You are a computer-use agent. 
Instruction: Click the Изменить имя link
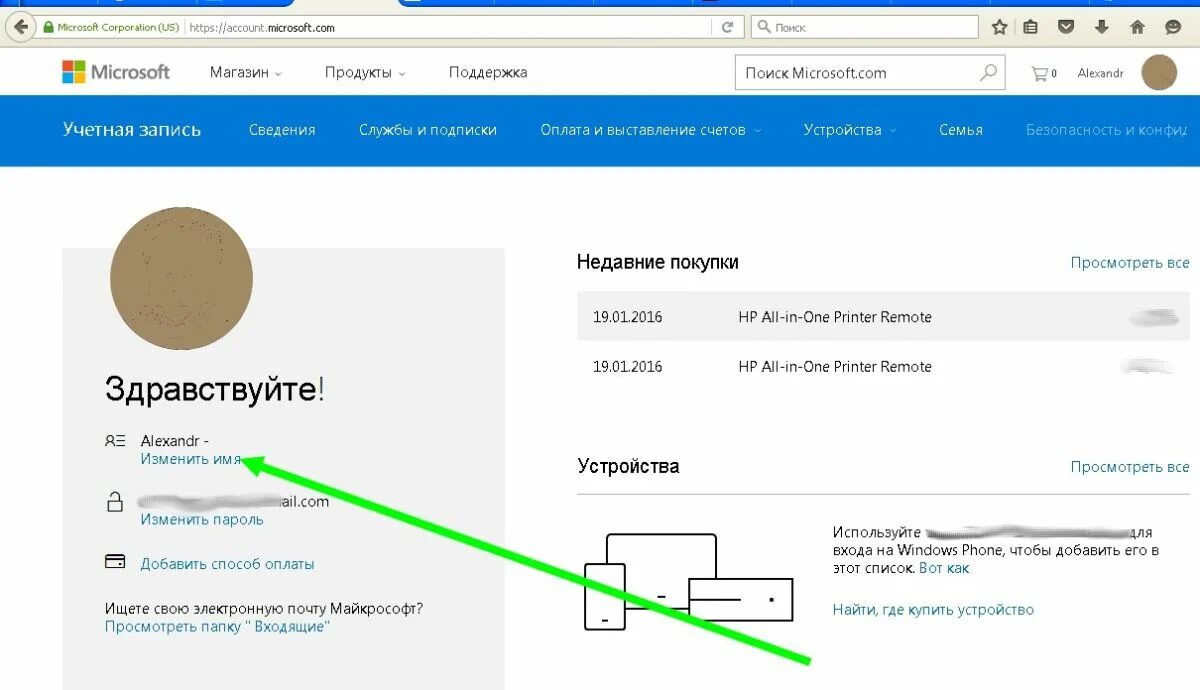tap(191, 459)
